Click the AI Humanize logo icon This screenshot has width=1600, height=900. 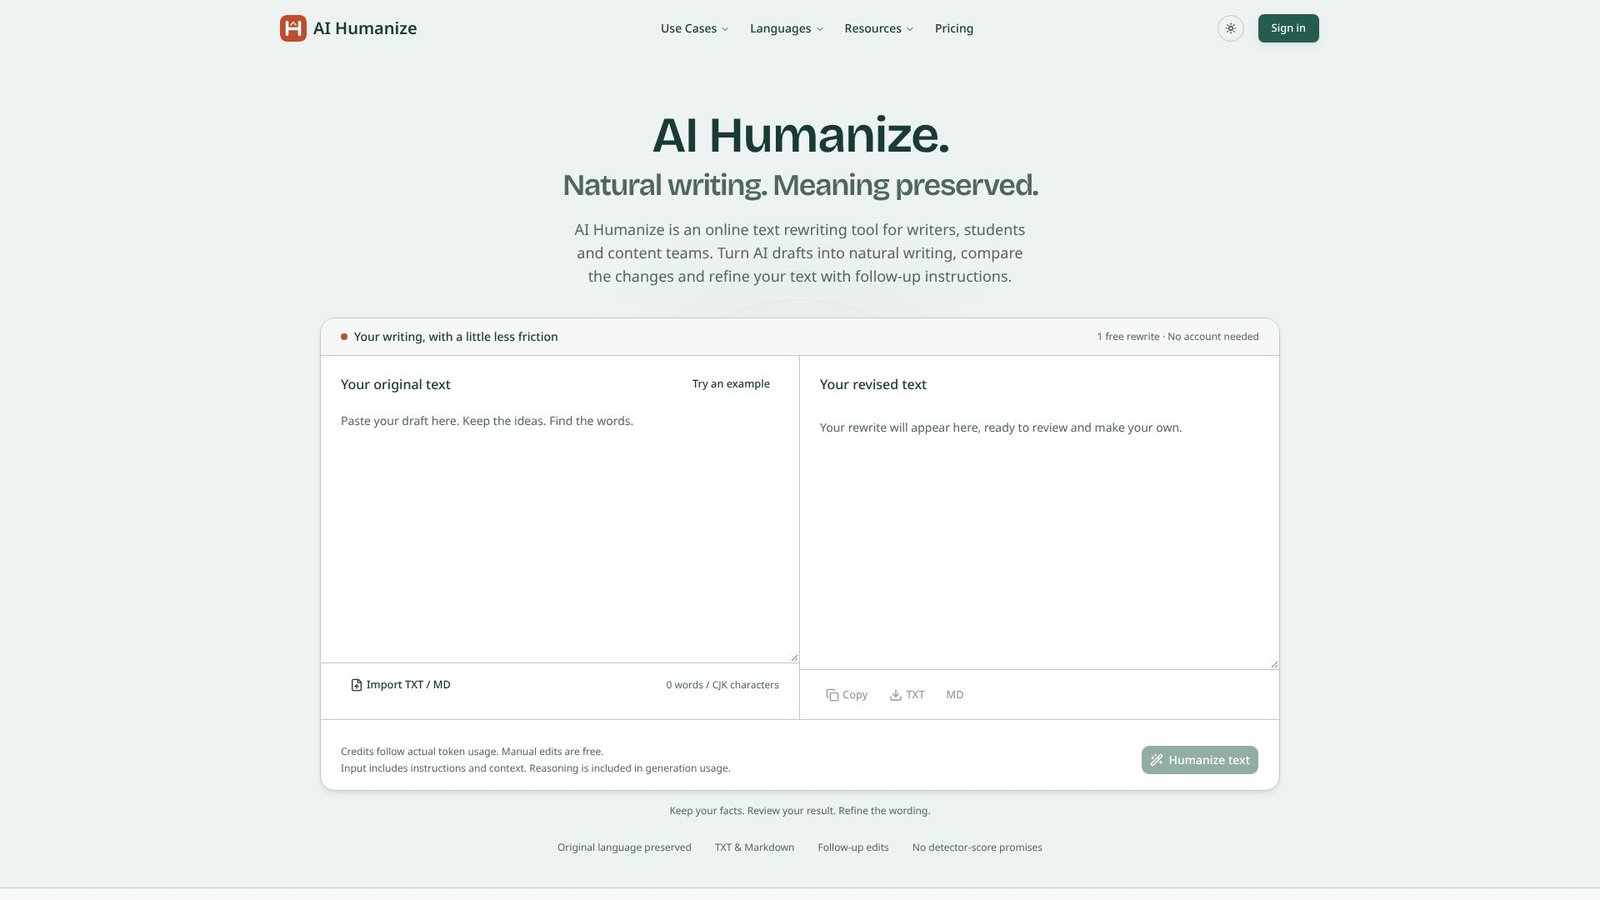[x=293, y=28]
